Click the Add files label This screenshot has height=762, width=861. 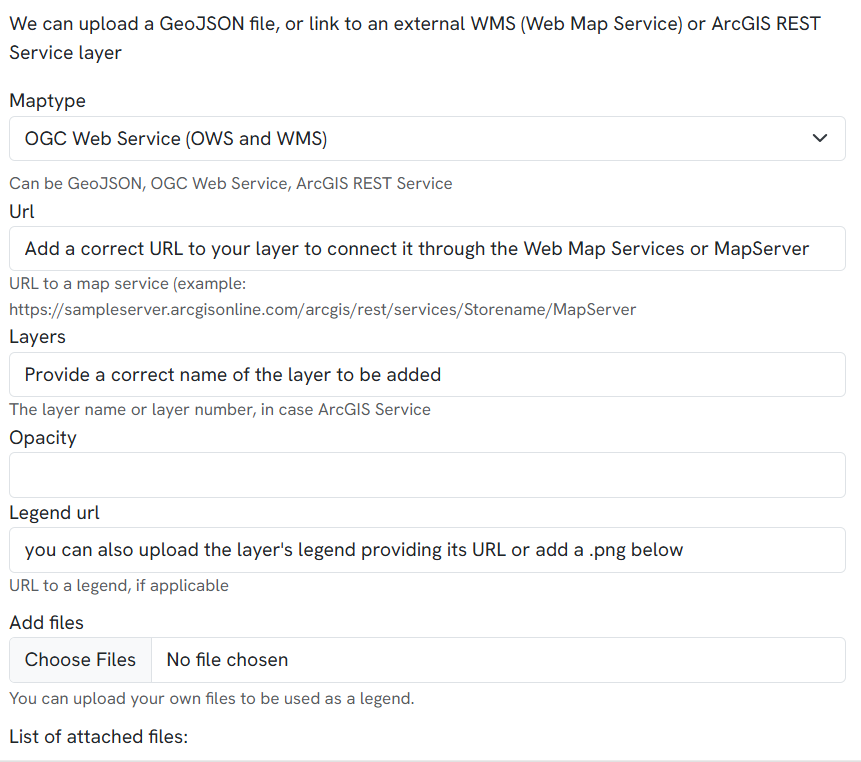click(46, 623)
